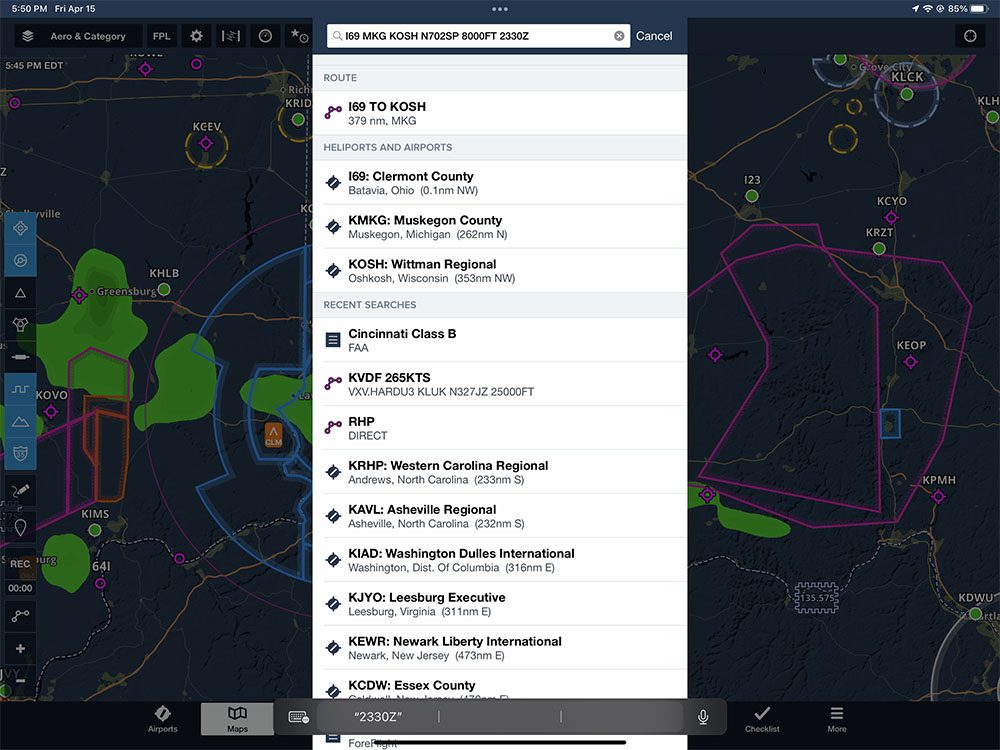
Task: Toggle the altitude profile strip on the sidebar
Action: tap(20, 388)
